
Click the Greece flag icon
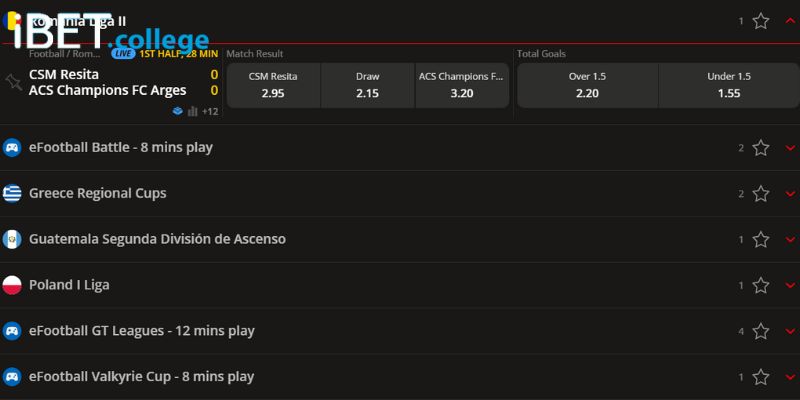pyautogui.click(x=12, y=193)
